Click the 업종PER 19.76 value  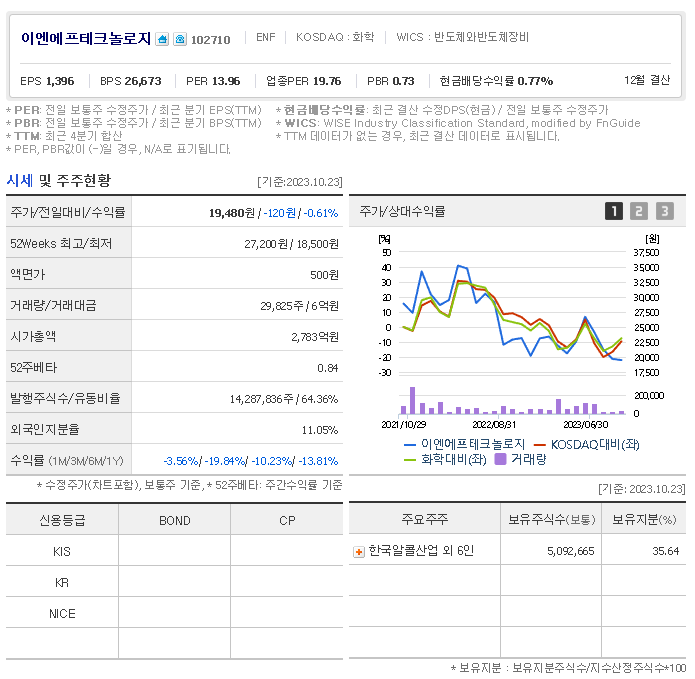[304, 81]
